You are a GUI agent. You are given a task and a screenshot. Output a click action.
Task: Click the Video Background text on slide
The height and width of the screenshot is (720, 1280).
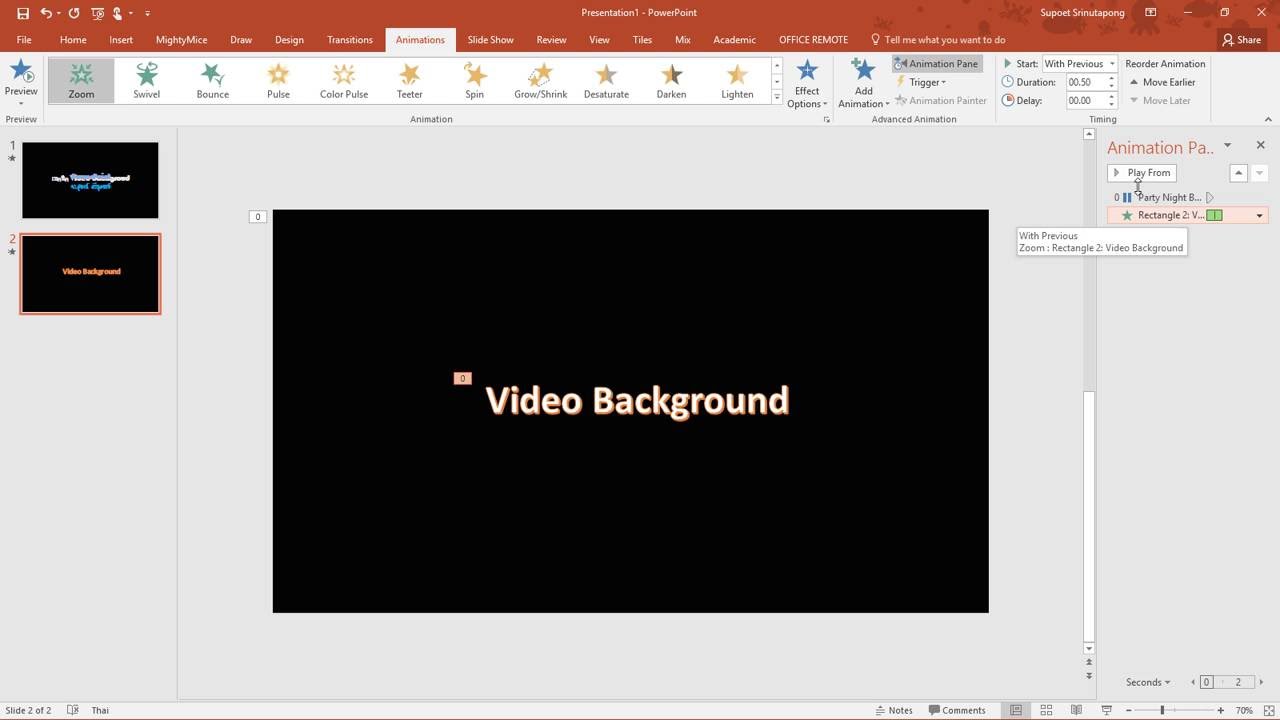(637, 400)
